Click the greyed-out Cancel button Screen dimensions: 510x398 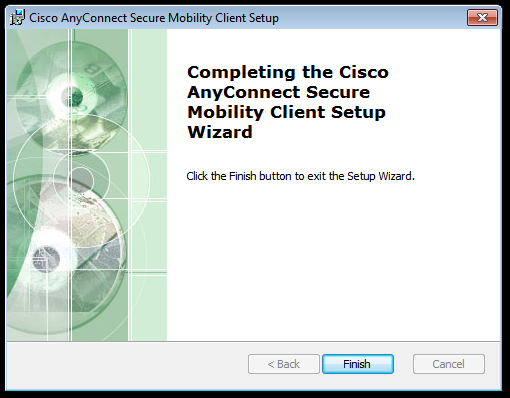click(x=449, y=364)
